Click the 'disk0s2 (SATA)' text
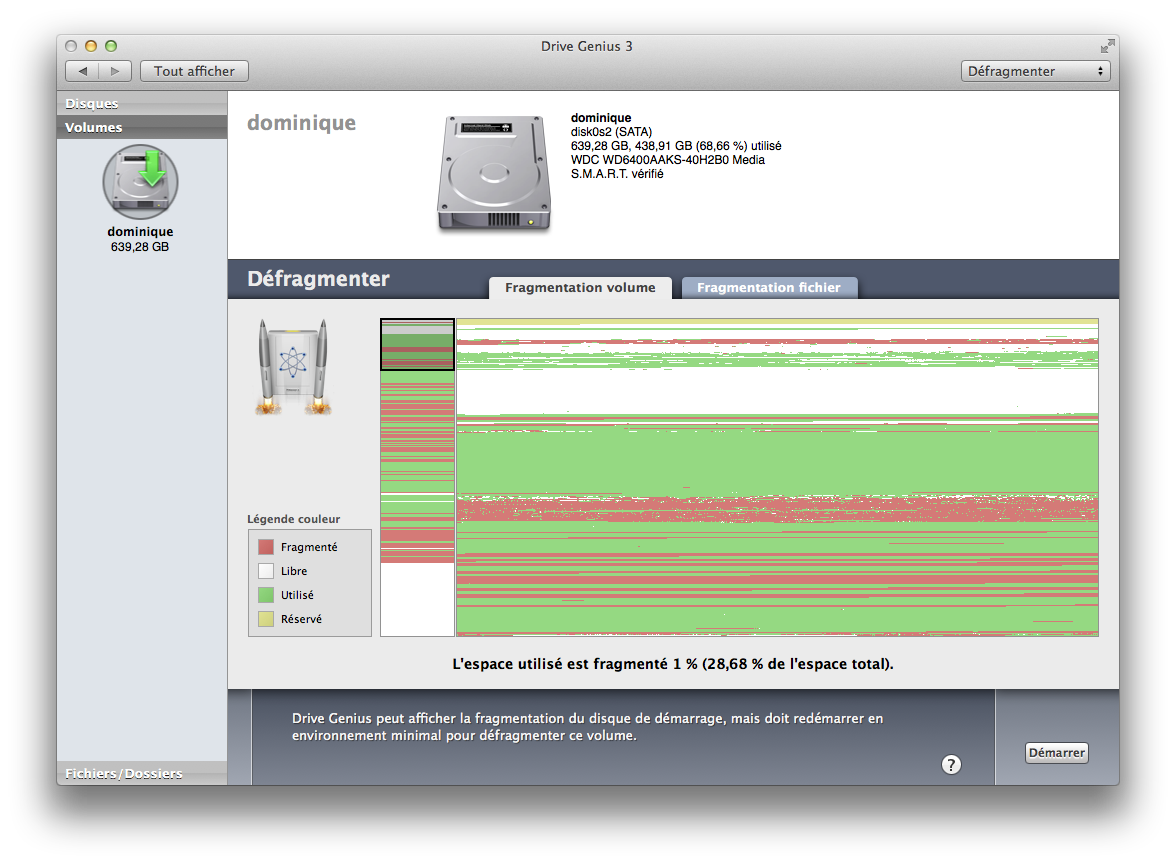This screenshot has height=864, width=1176. [x=611, y=132]
